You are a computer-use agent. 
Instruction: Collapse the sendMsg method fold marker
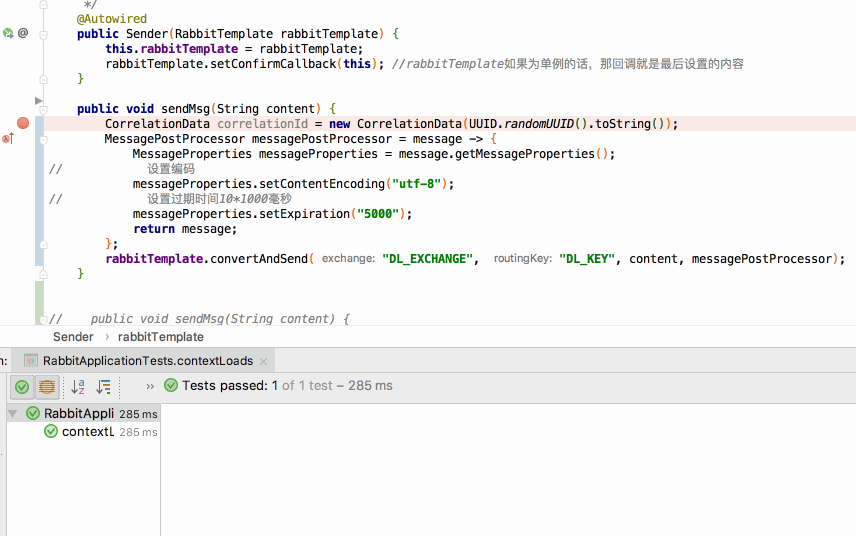pyautogui.click(x=44, y=110)
